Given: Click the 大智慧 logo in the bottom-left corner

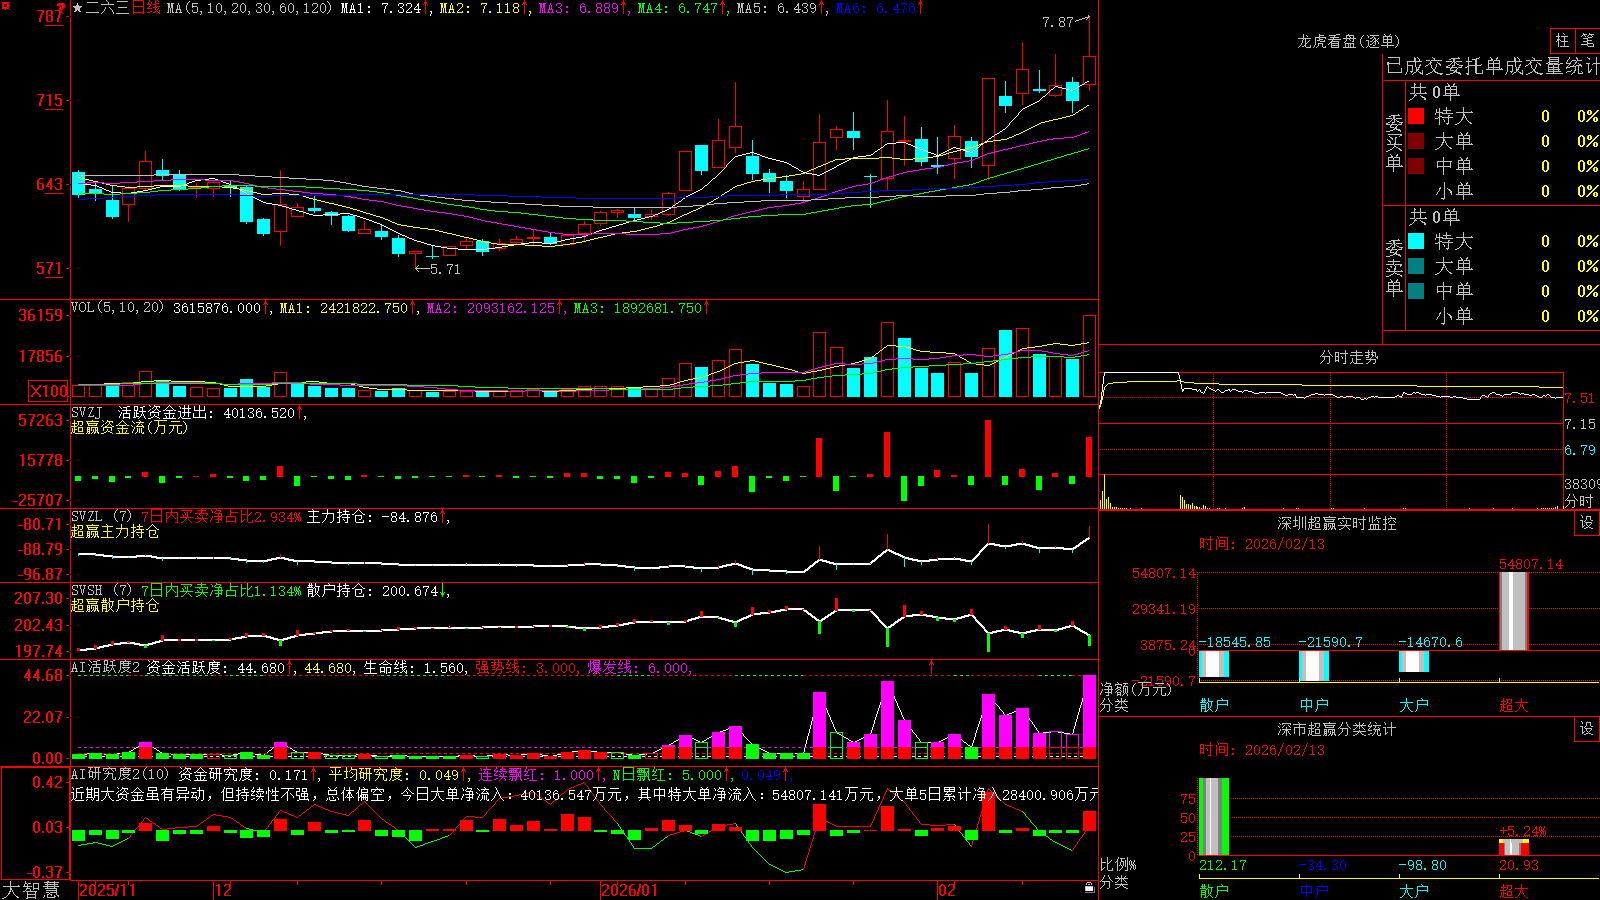Looking at the screenshot, I should [x=31, y=890].
